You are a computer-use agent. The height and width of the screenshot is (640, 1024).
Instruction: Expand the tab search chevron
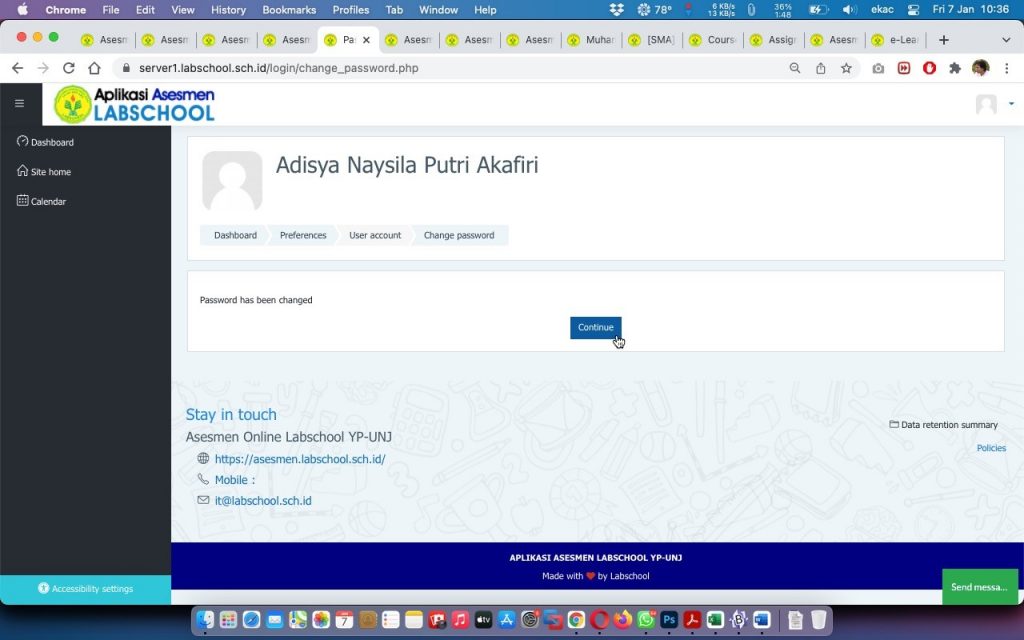(x=1006, y=40)
